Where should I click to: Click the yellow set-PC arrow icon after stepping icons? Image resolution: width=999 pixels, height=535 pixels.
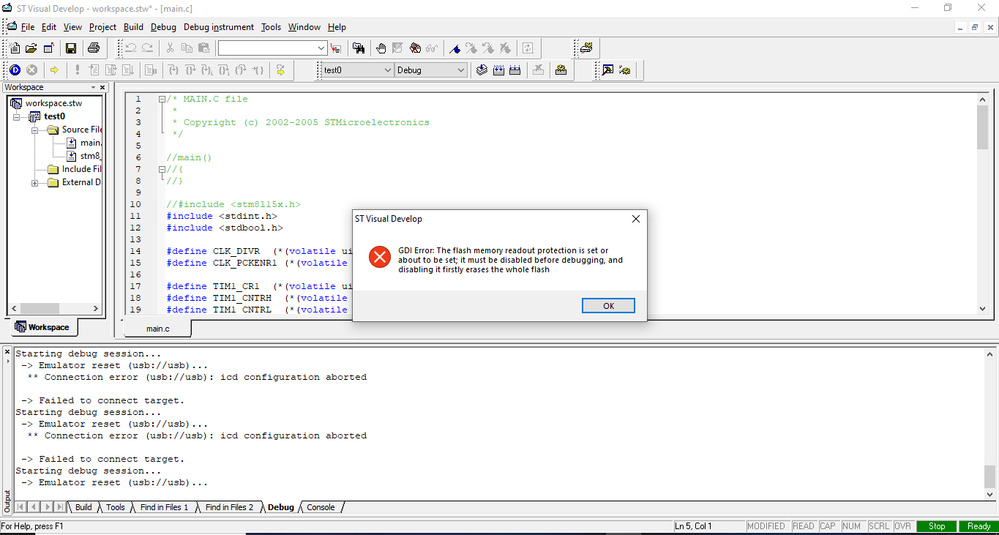280,70
